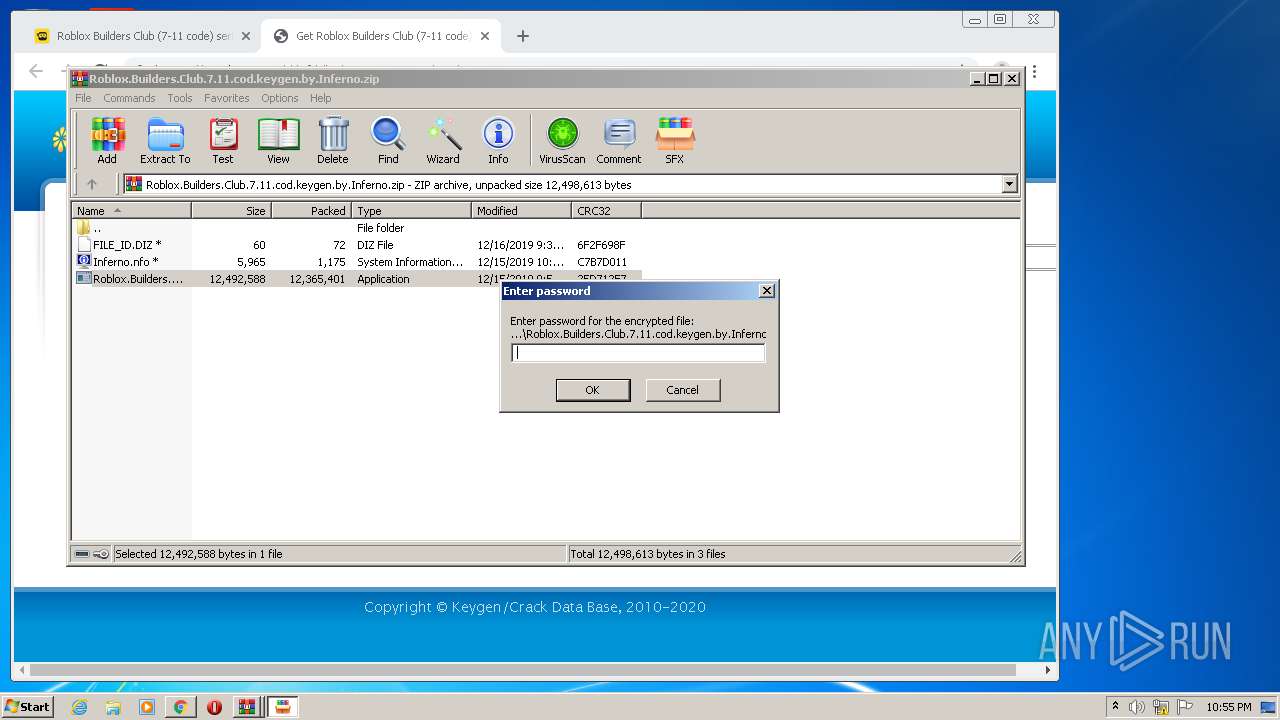Focus the password input field
This screenshot has height=720, width=1280.
[638, 353]
